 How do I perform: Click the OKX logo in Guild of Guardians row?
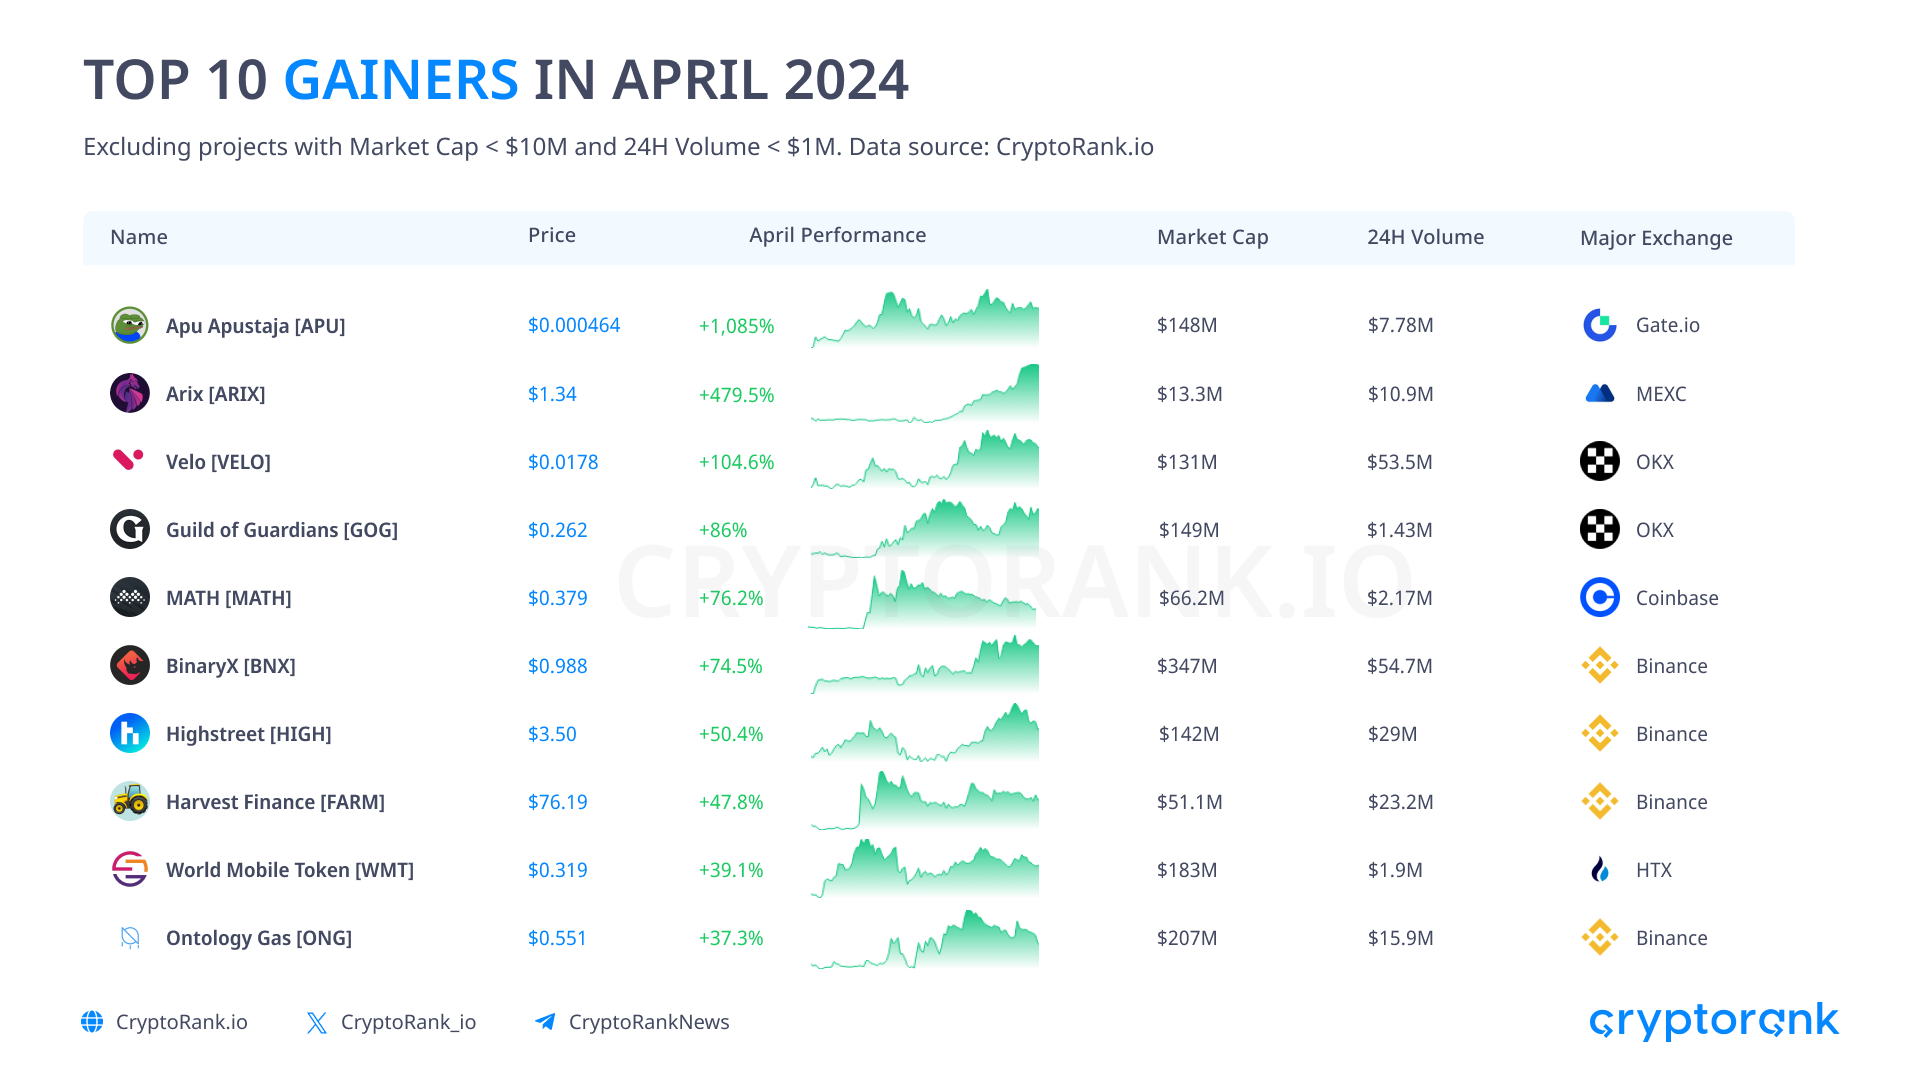(1600, 529)
